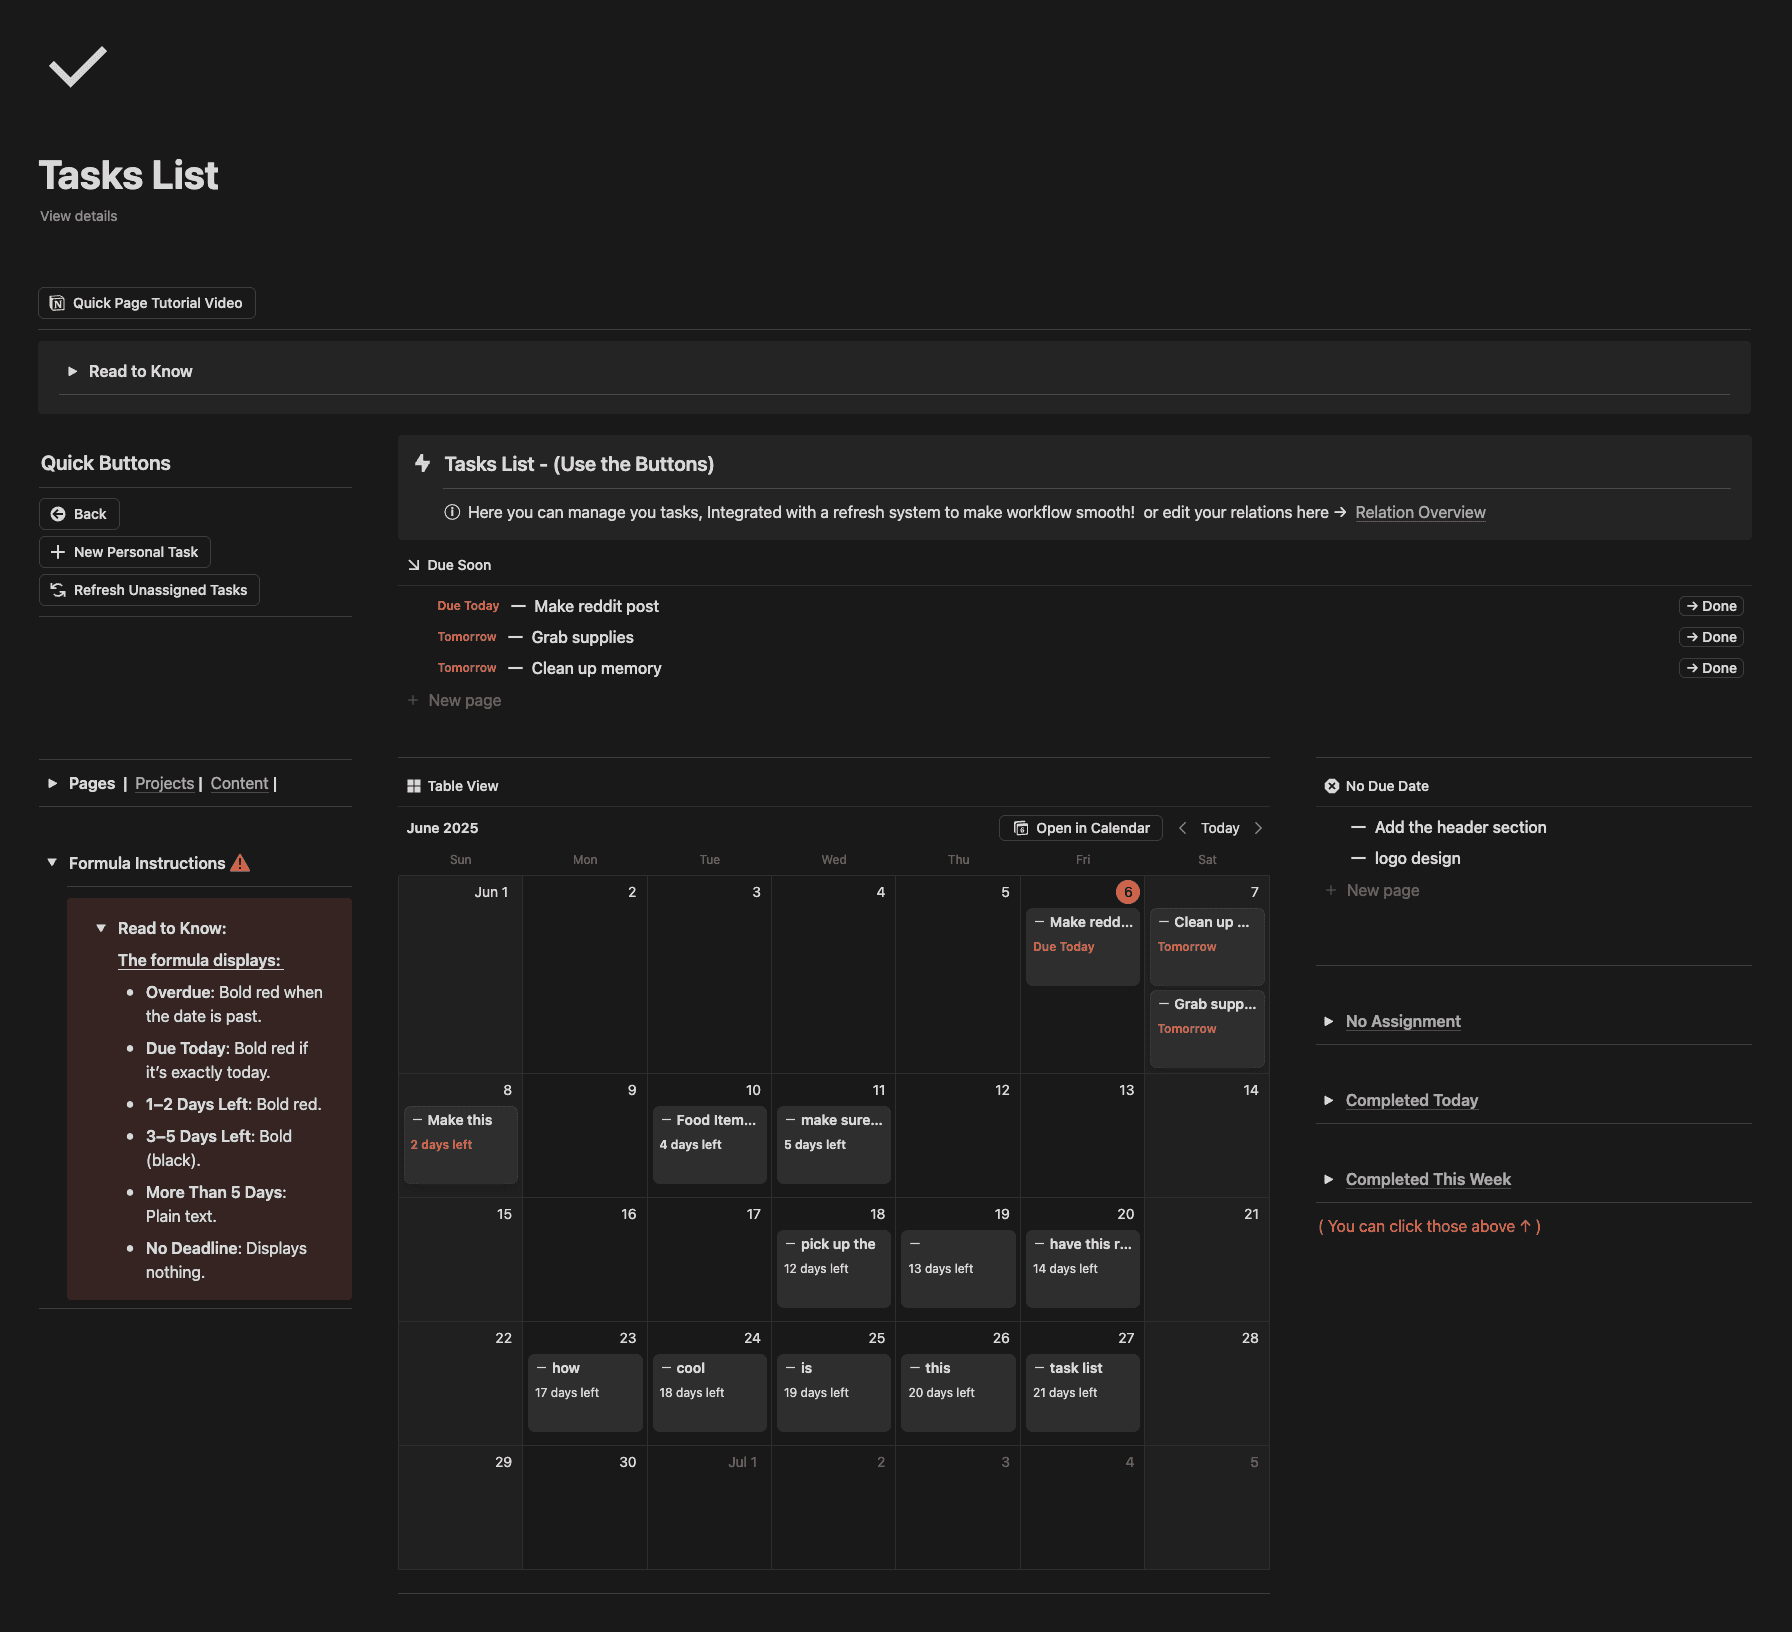Expand the Pages toggle
The height and width of the screenshot is (1632, 1792).
[x=52, y=784]
